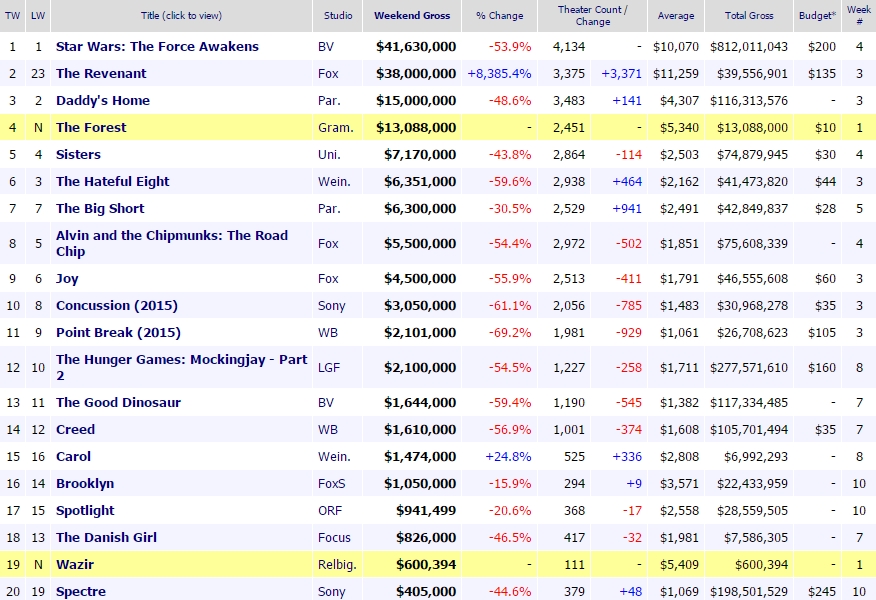876x600 pixels.
Task: Open Joy movie page
Action: pos(67,278)
